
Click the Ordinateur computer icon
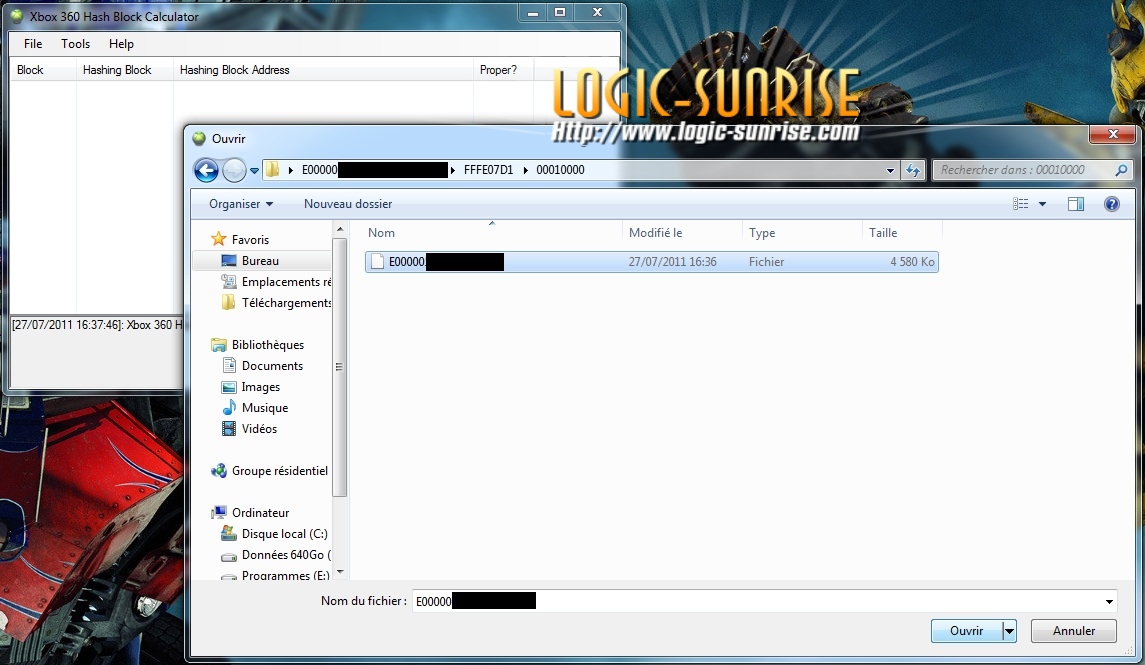[x=218, y=512]
